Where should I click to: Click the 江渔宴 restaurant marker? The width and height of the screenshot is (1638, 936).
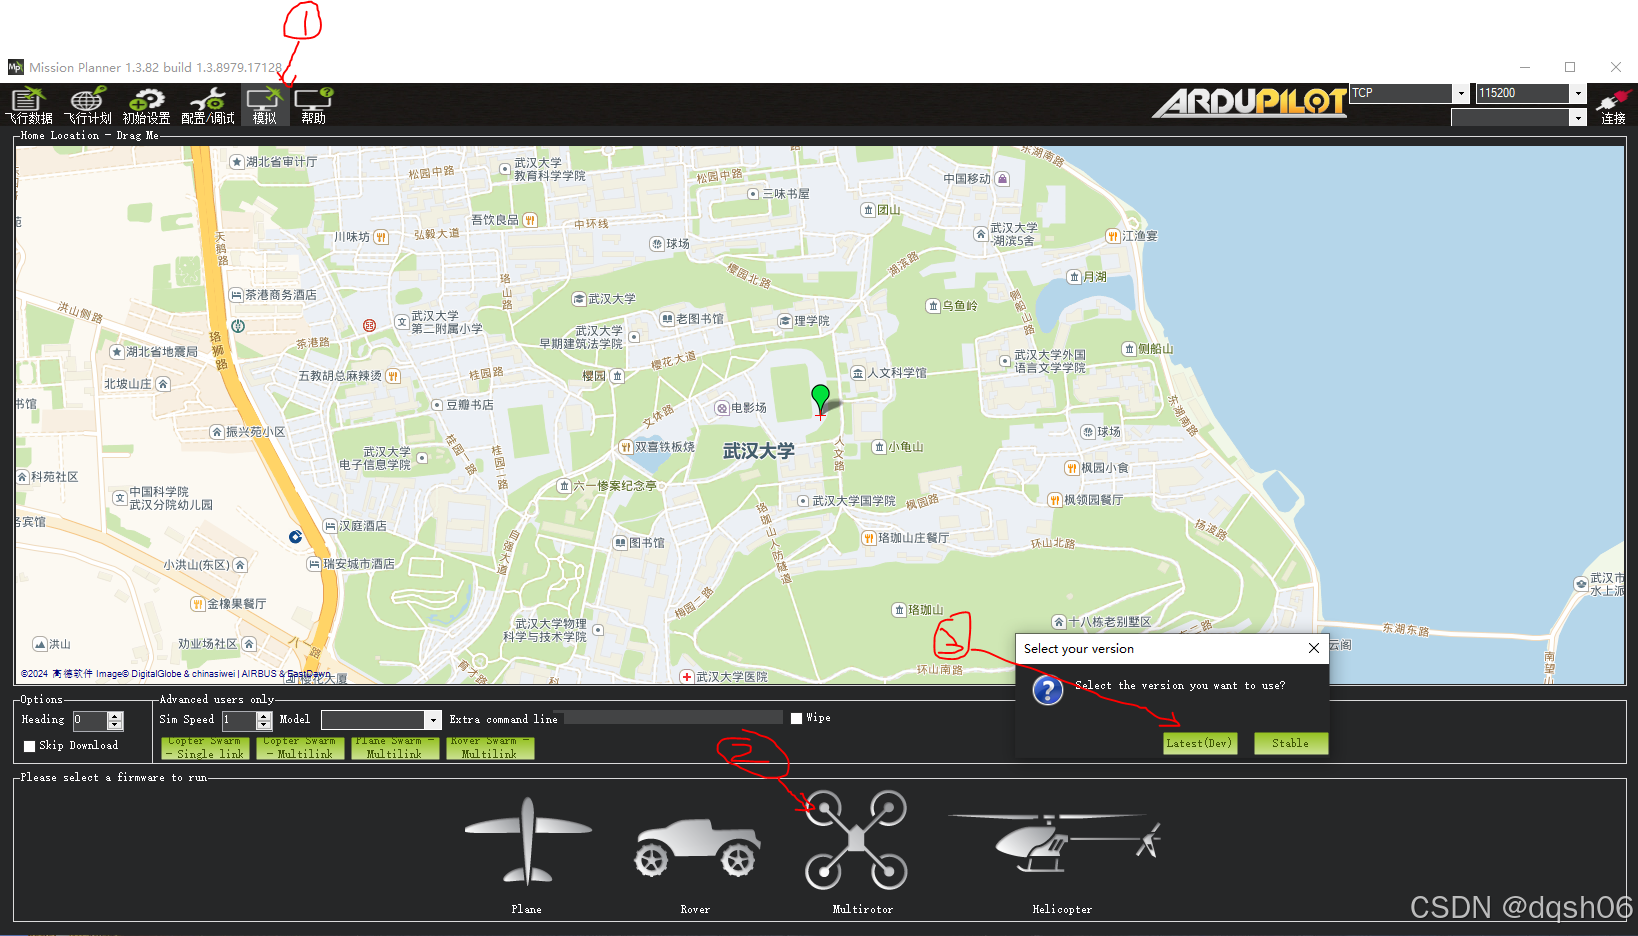pos(1113,236)
